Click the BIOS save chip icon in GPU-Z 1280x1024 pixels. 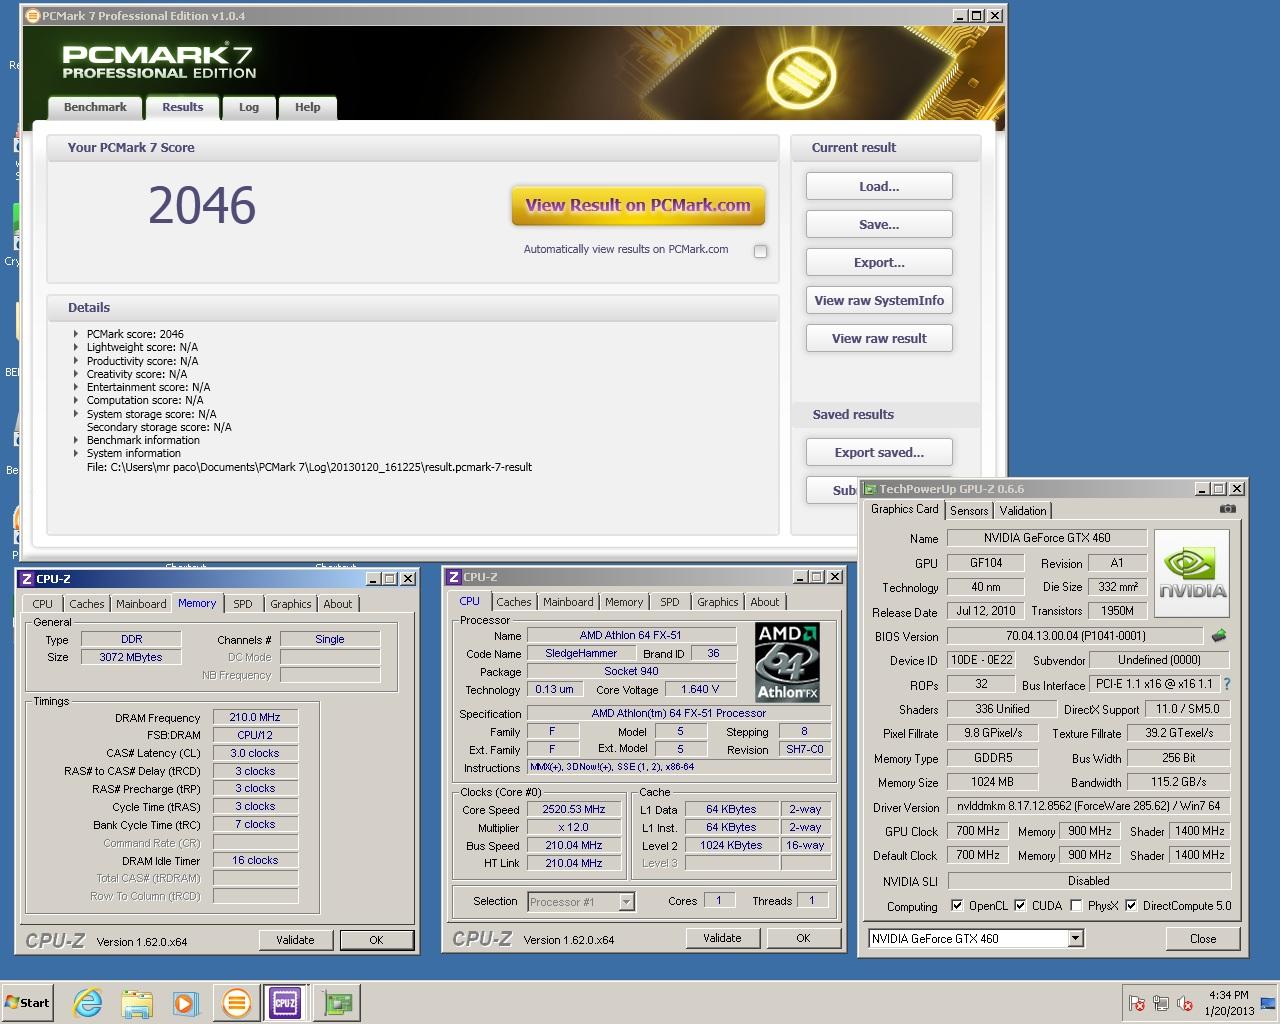click(x=1218, y=635)
